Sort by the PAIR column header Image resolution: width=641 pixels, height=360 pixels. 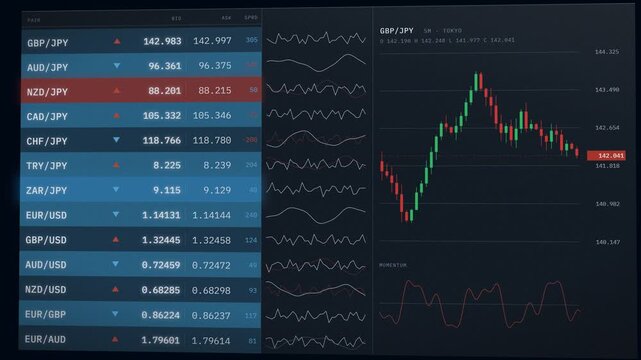[x=34, y=20]
